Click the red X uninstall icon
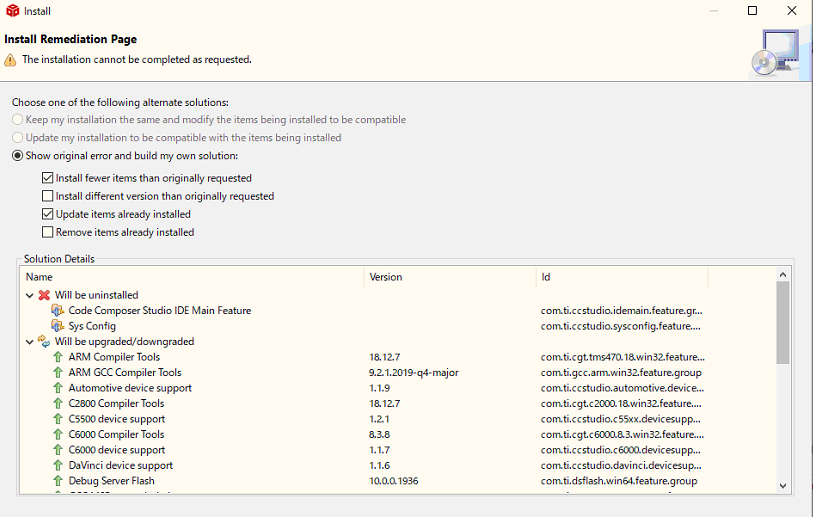Image resolution: width=813 pixels, height=517 pixels. coord(44,295)
